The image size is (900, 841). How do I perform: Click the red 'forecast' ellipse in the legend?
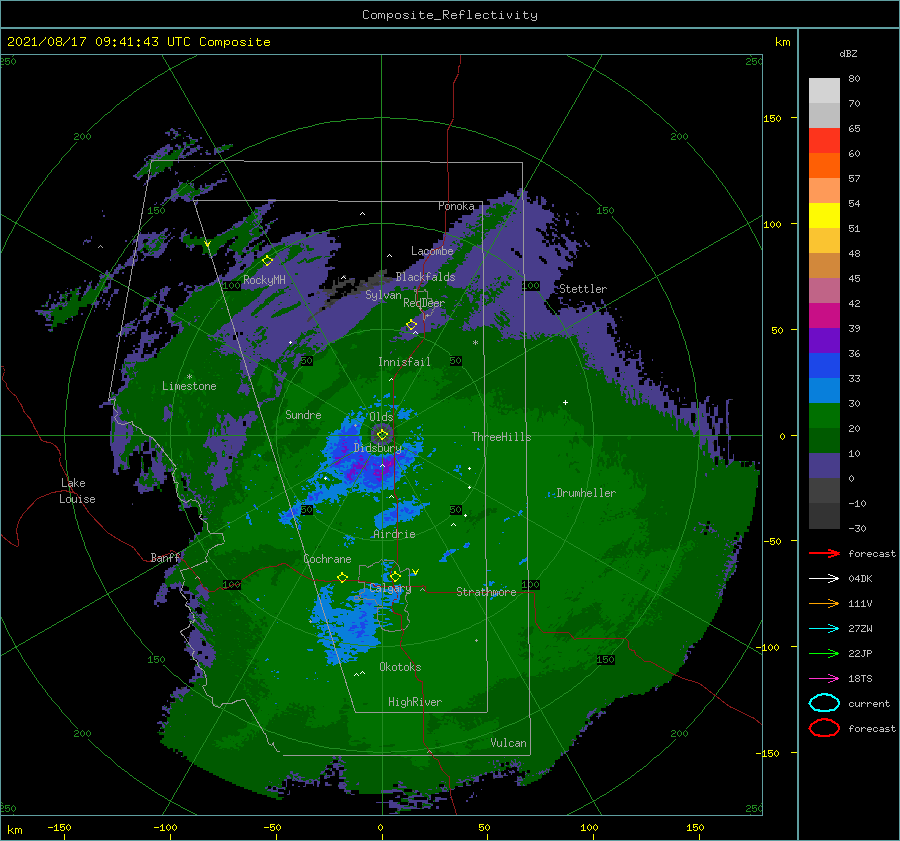(x=824, y=728)
